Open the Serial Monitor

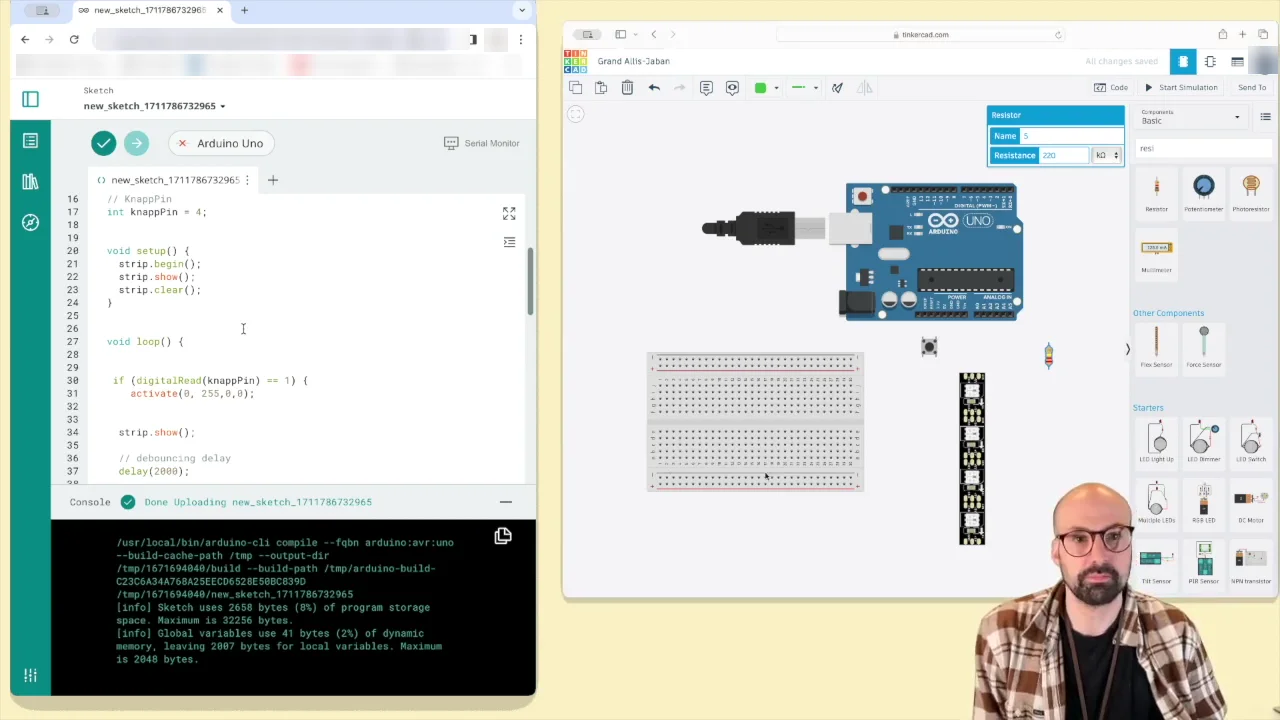click(482, 143)
